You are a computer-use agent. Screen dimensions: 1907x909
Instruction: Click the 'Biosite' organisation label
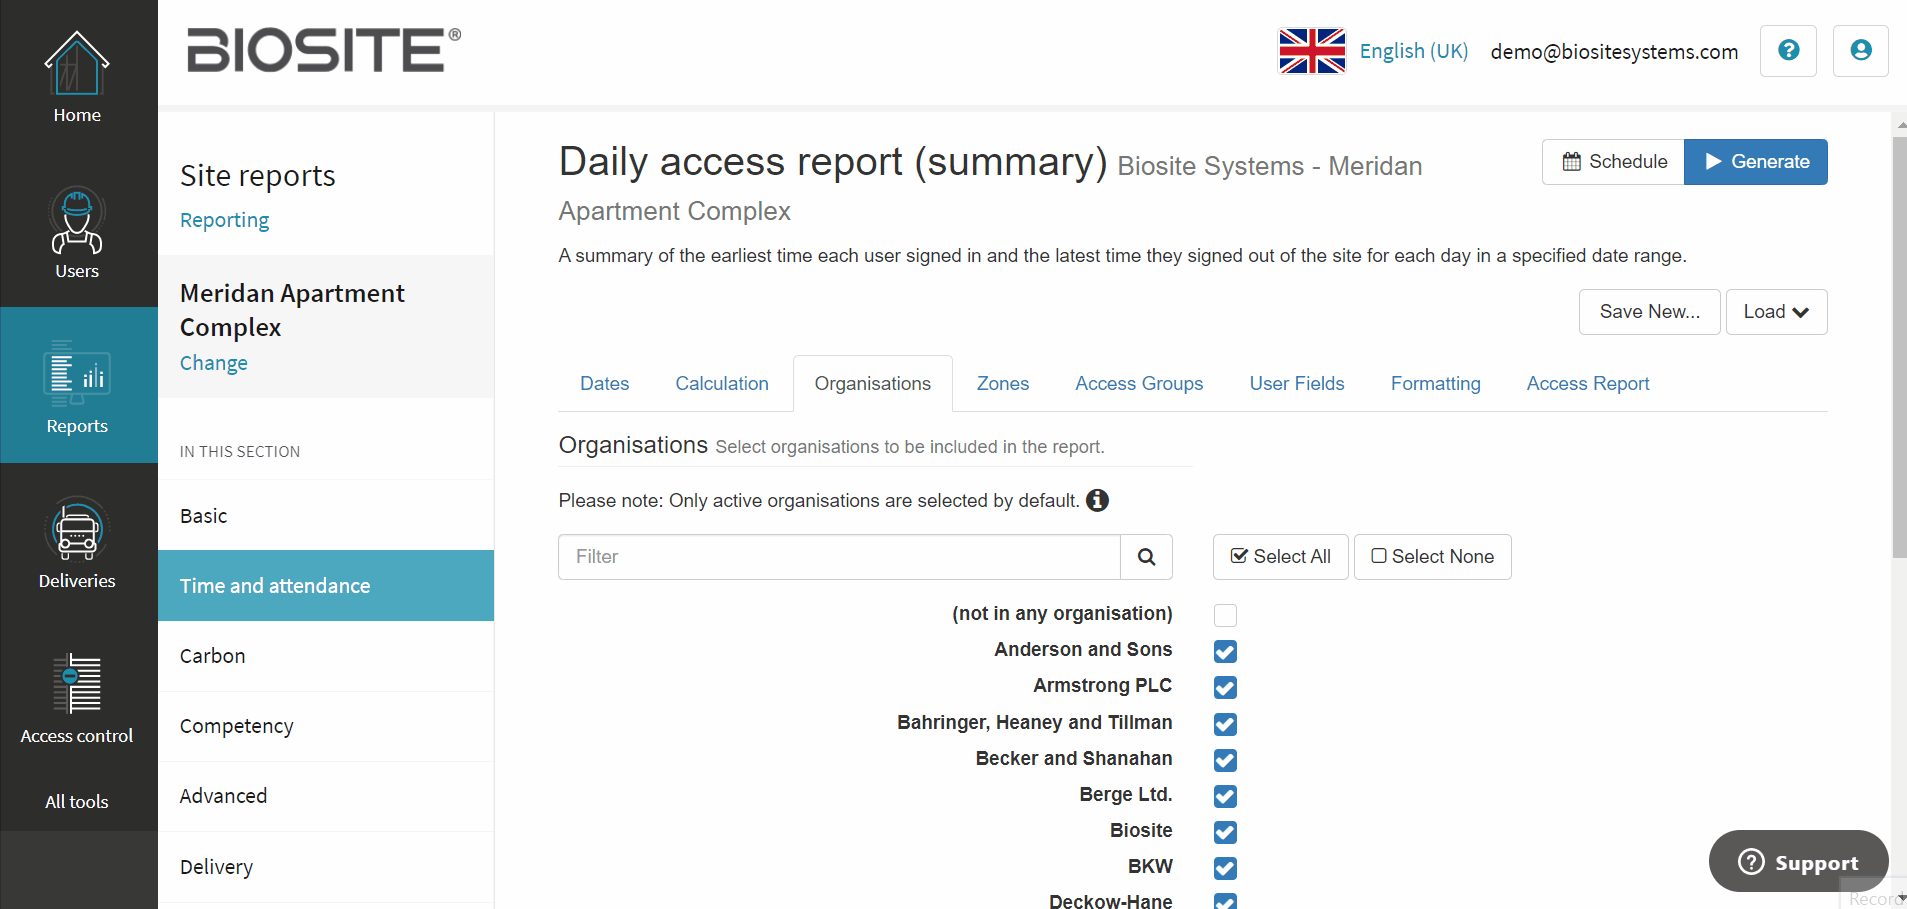coord(1141,831)
